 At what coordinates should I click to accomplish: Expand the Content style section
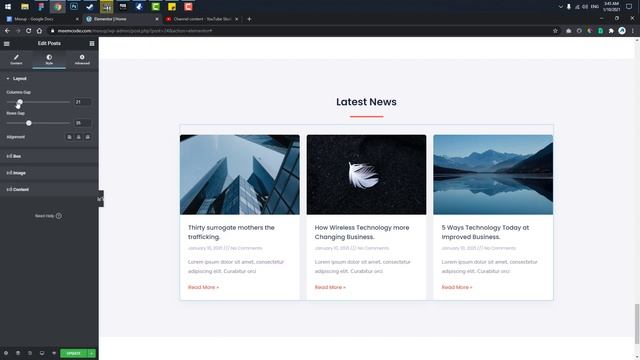[49, 190]
